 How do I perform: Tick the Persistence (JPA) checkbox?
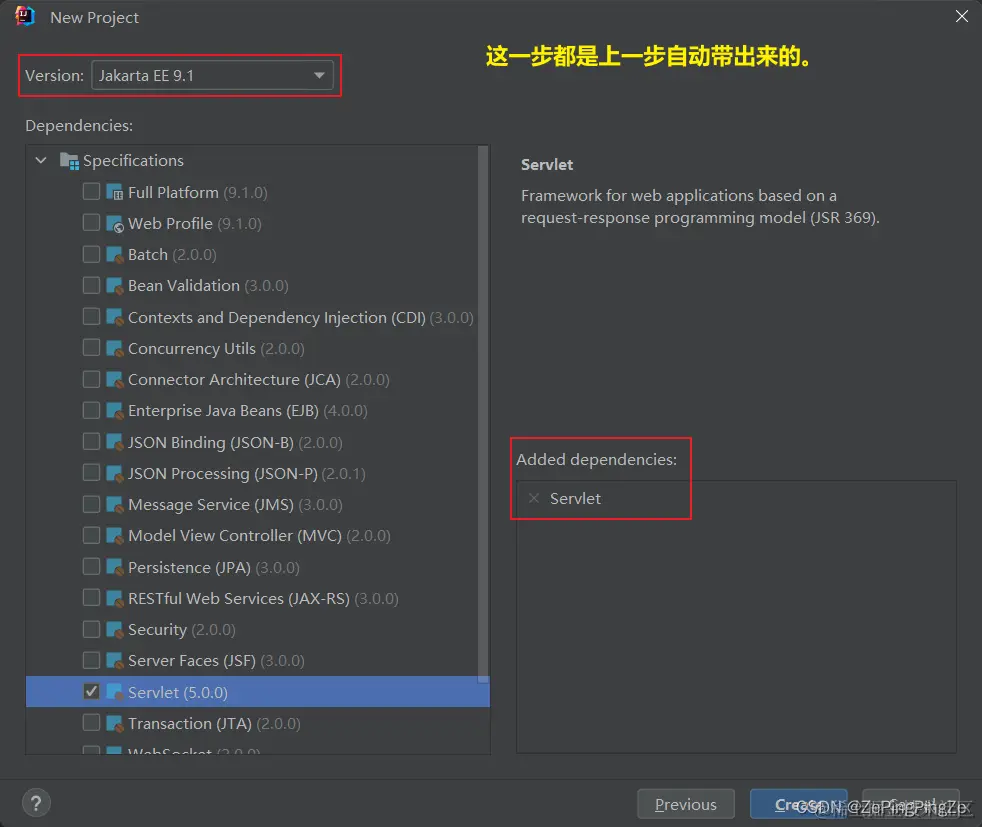pos(91,567)
